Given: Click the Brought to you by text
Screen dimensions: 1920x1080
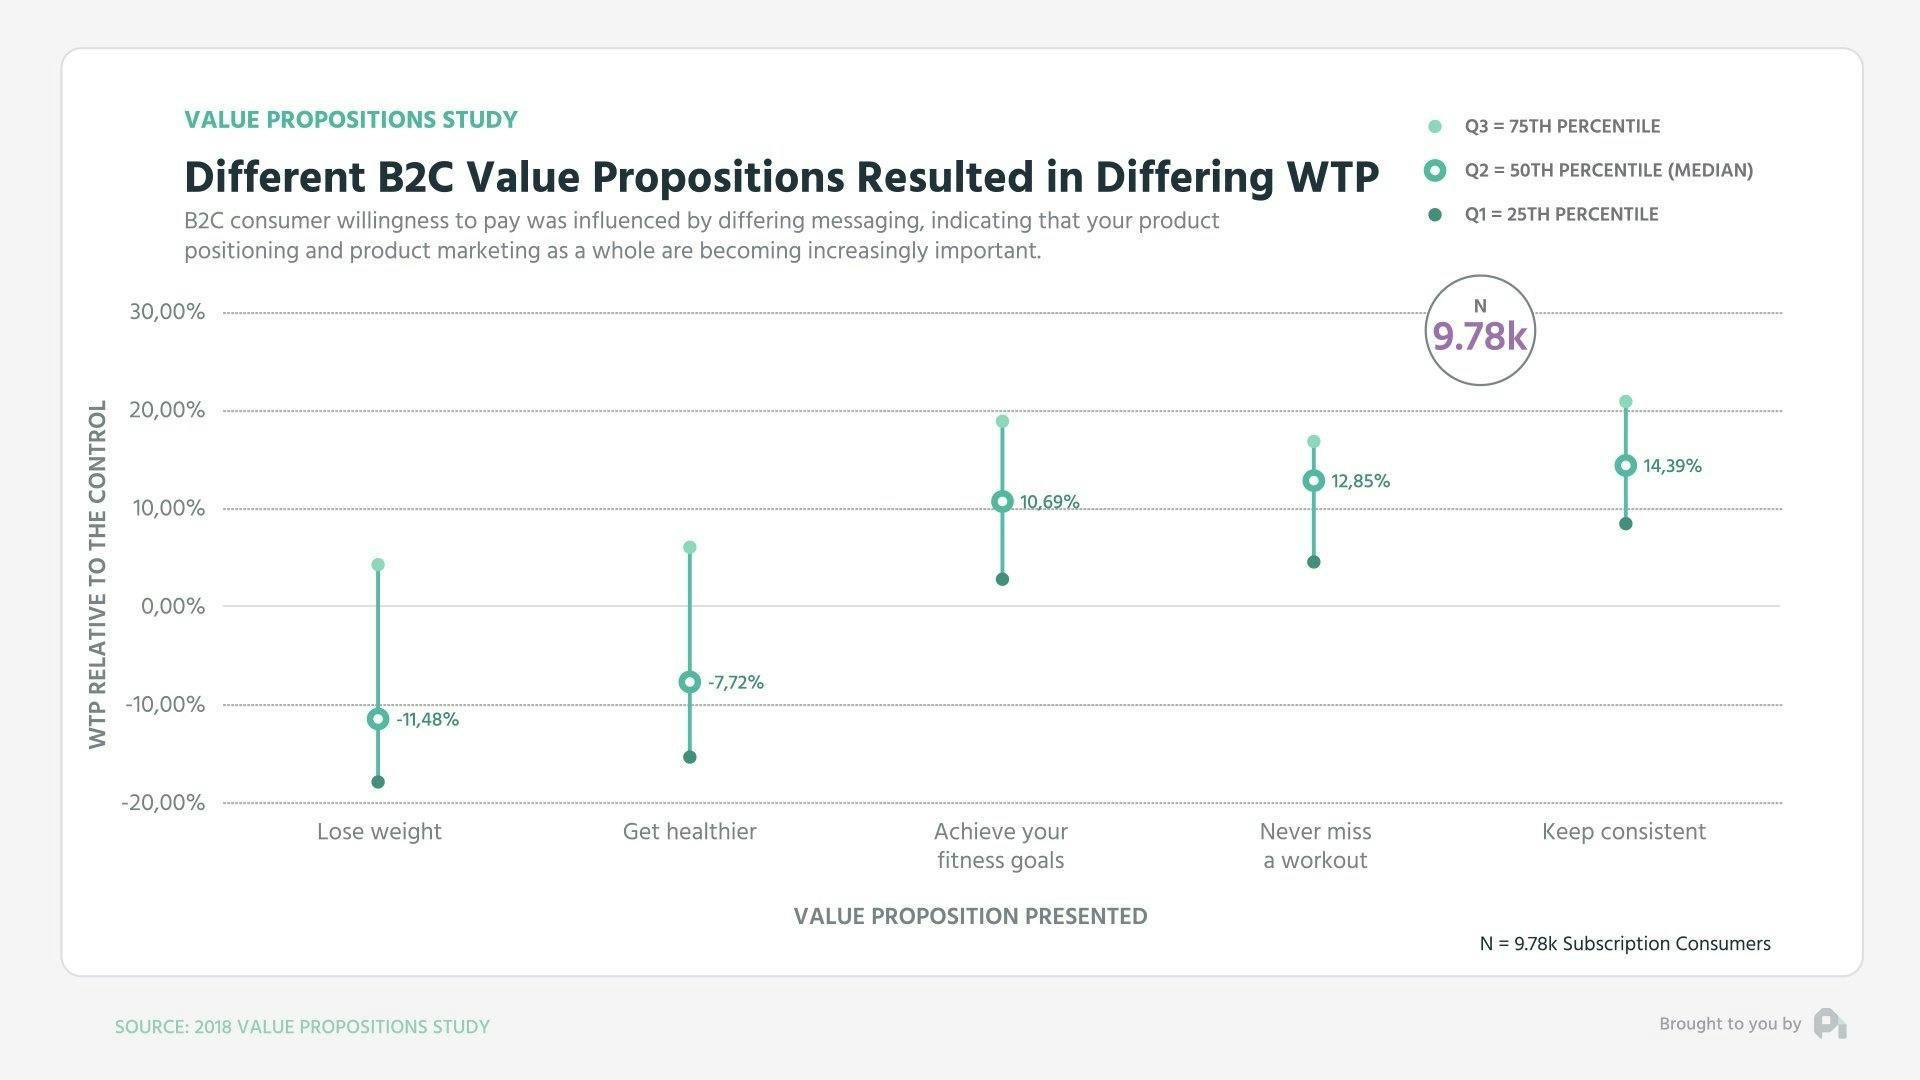Looking at the screenshot, I should tap(1730, 1024).
